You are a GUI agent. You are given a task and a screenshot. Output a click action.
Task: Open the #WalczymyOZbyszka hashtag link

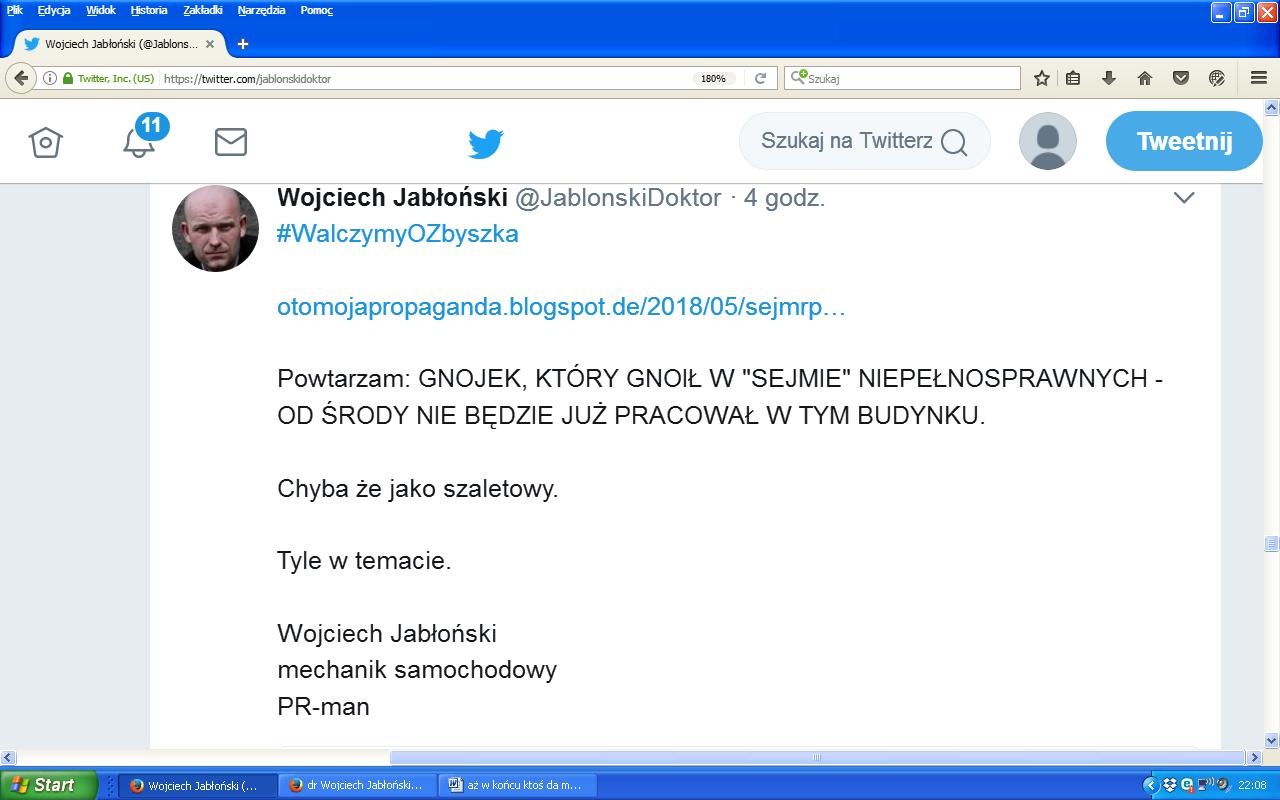tap(398, 234)
